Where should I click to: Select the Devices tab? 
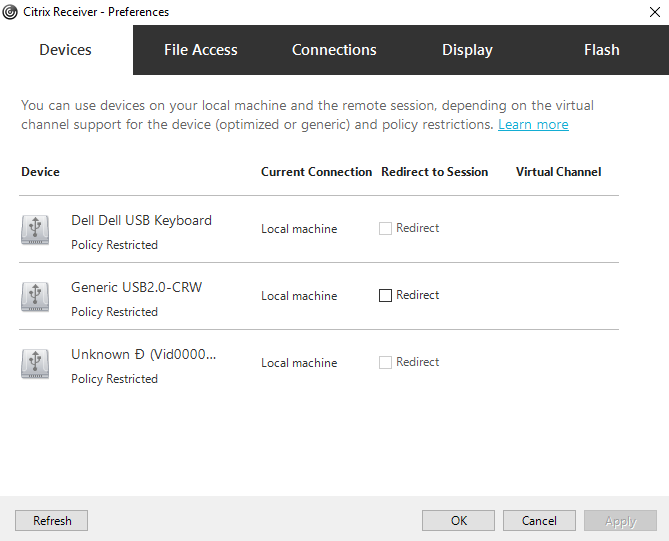66,50
